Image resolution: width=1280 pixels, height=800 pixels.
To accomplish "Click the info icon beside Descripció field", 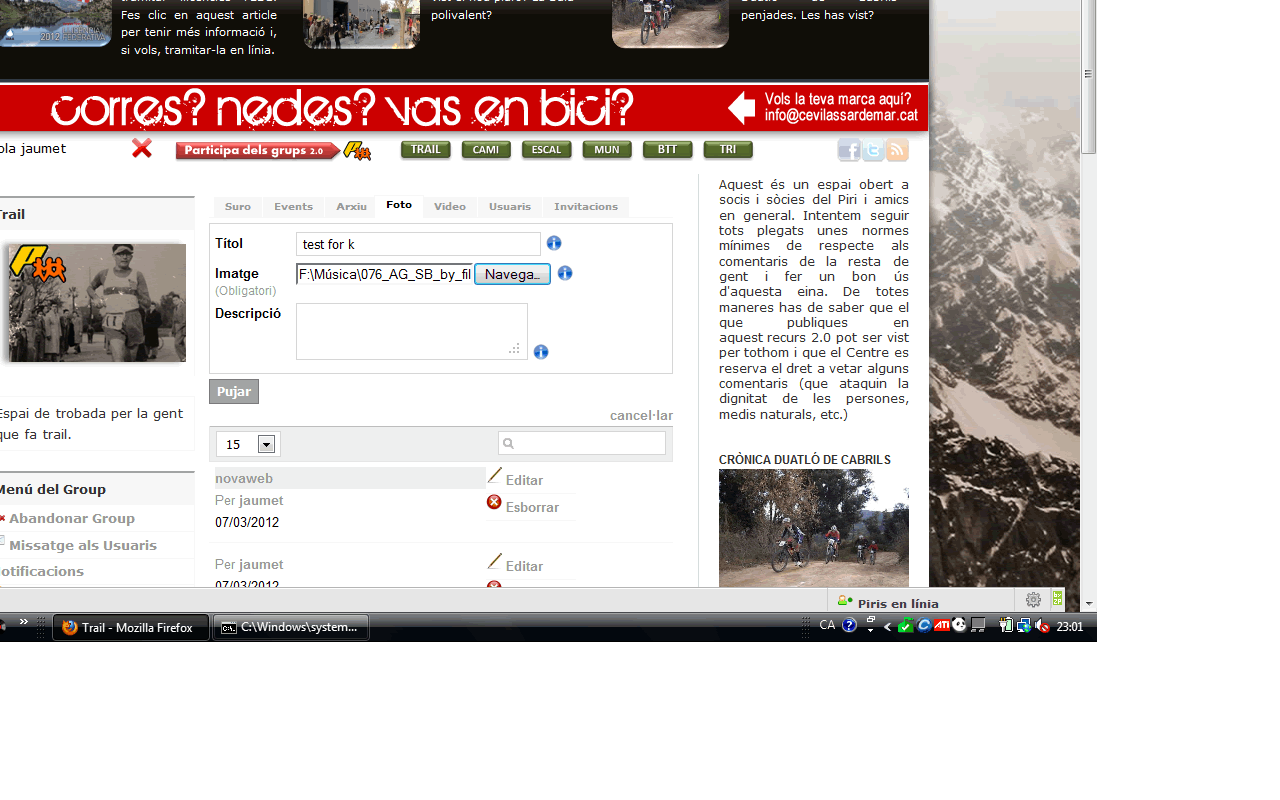I will [x=541, y=352].
